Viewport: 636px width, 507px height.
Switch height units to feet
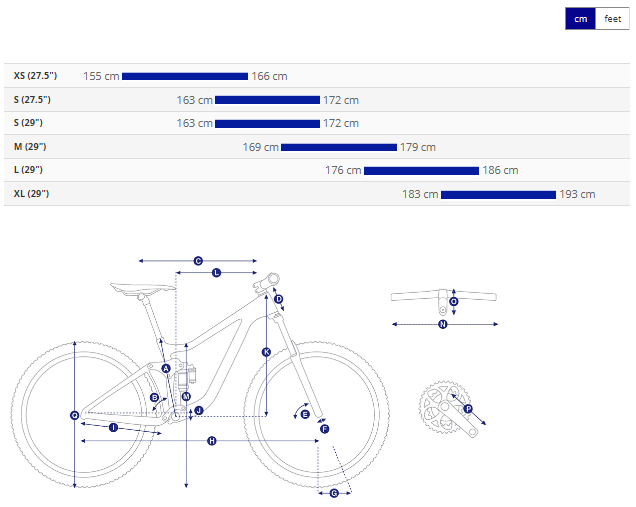(x=612, y=19)
